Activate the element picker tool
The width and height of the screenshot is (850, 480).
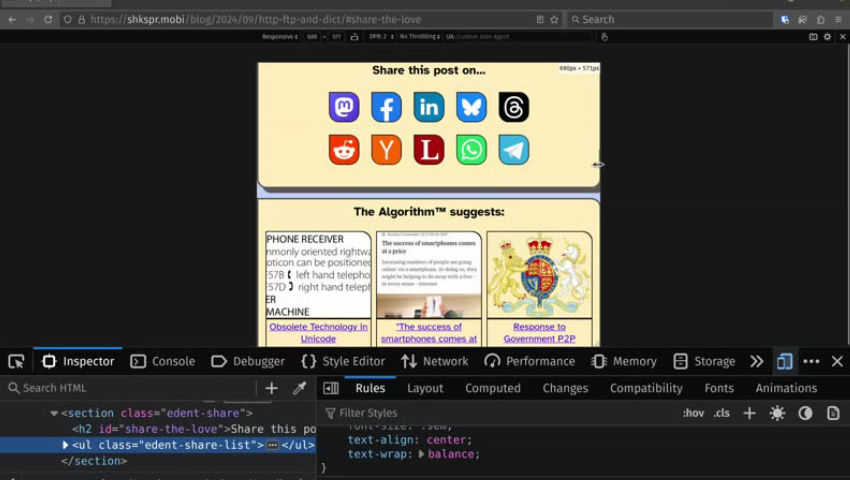16,361
